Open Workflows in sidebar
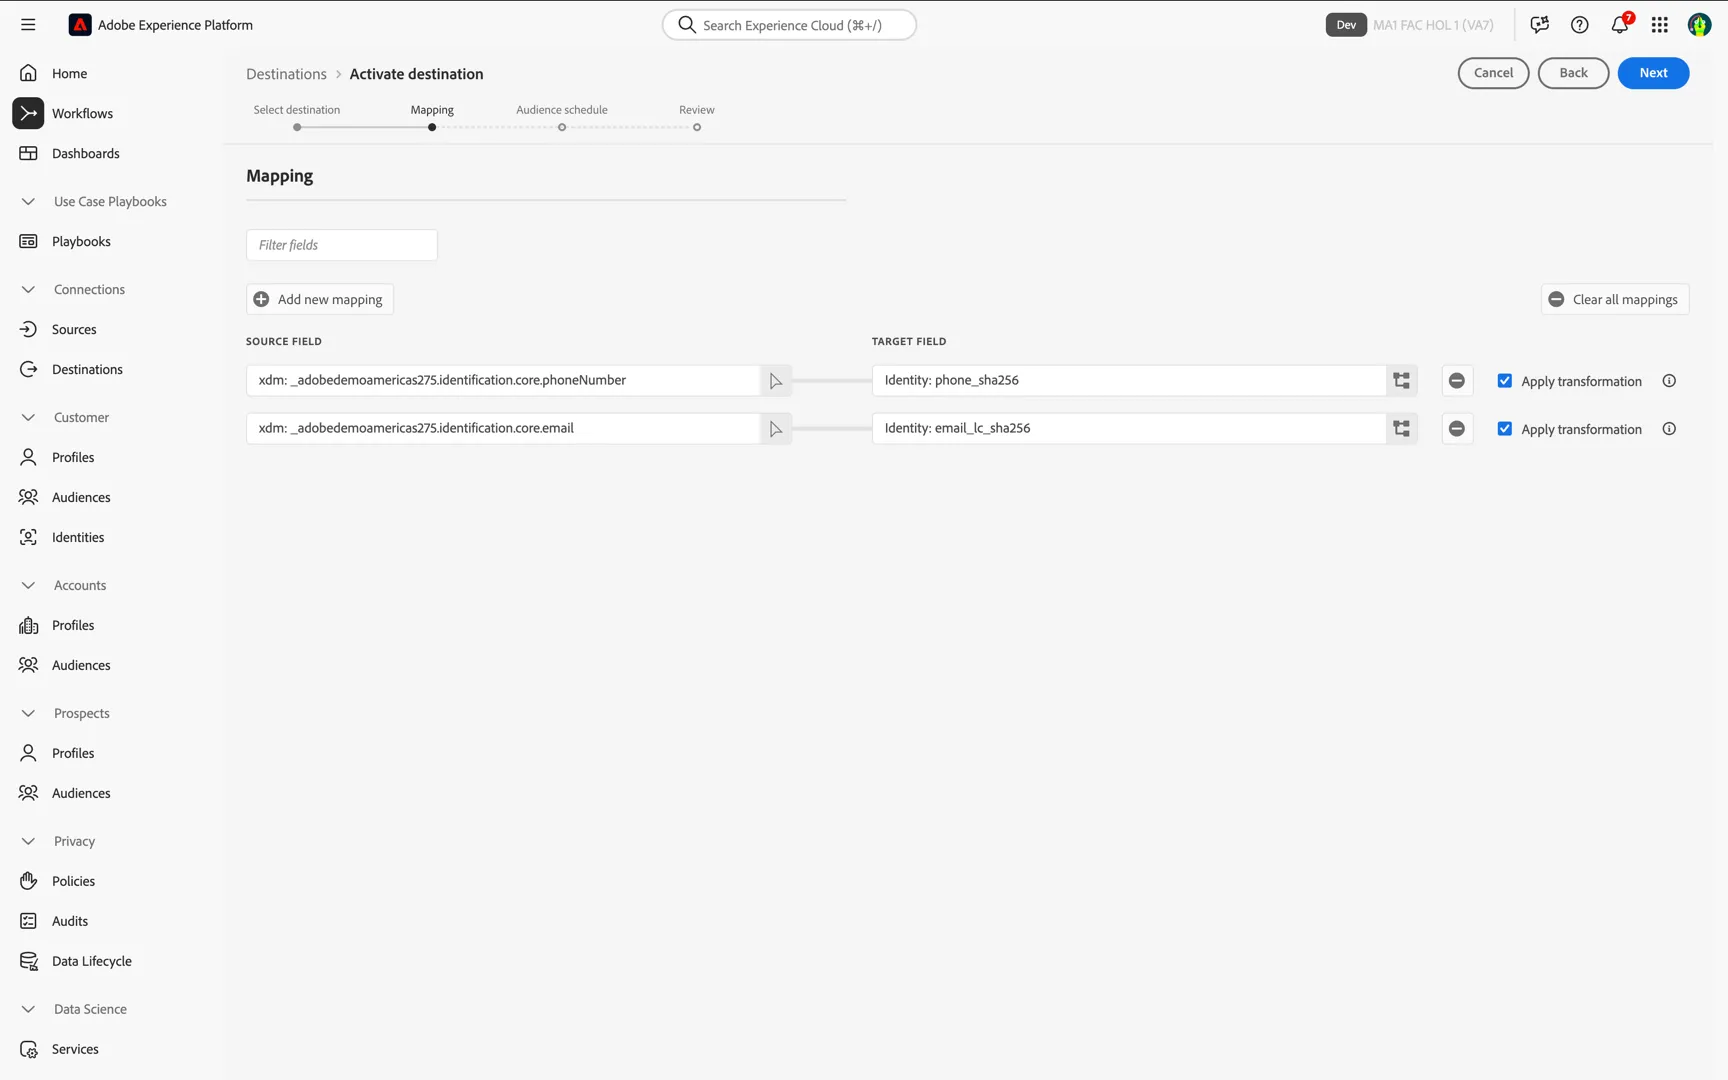The width and height of the screenshot is (1728, 1080). [82, 113]
